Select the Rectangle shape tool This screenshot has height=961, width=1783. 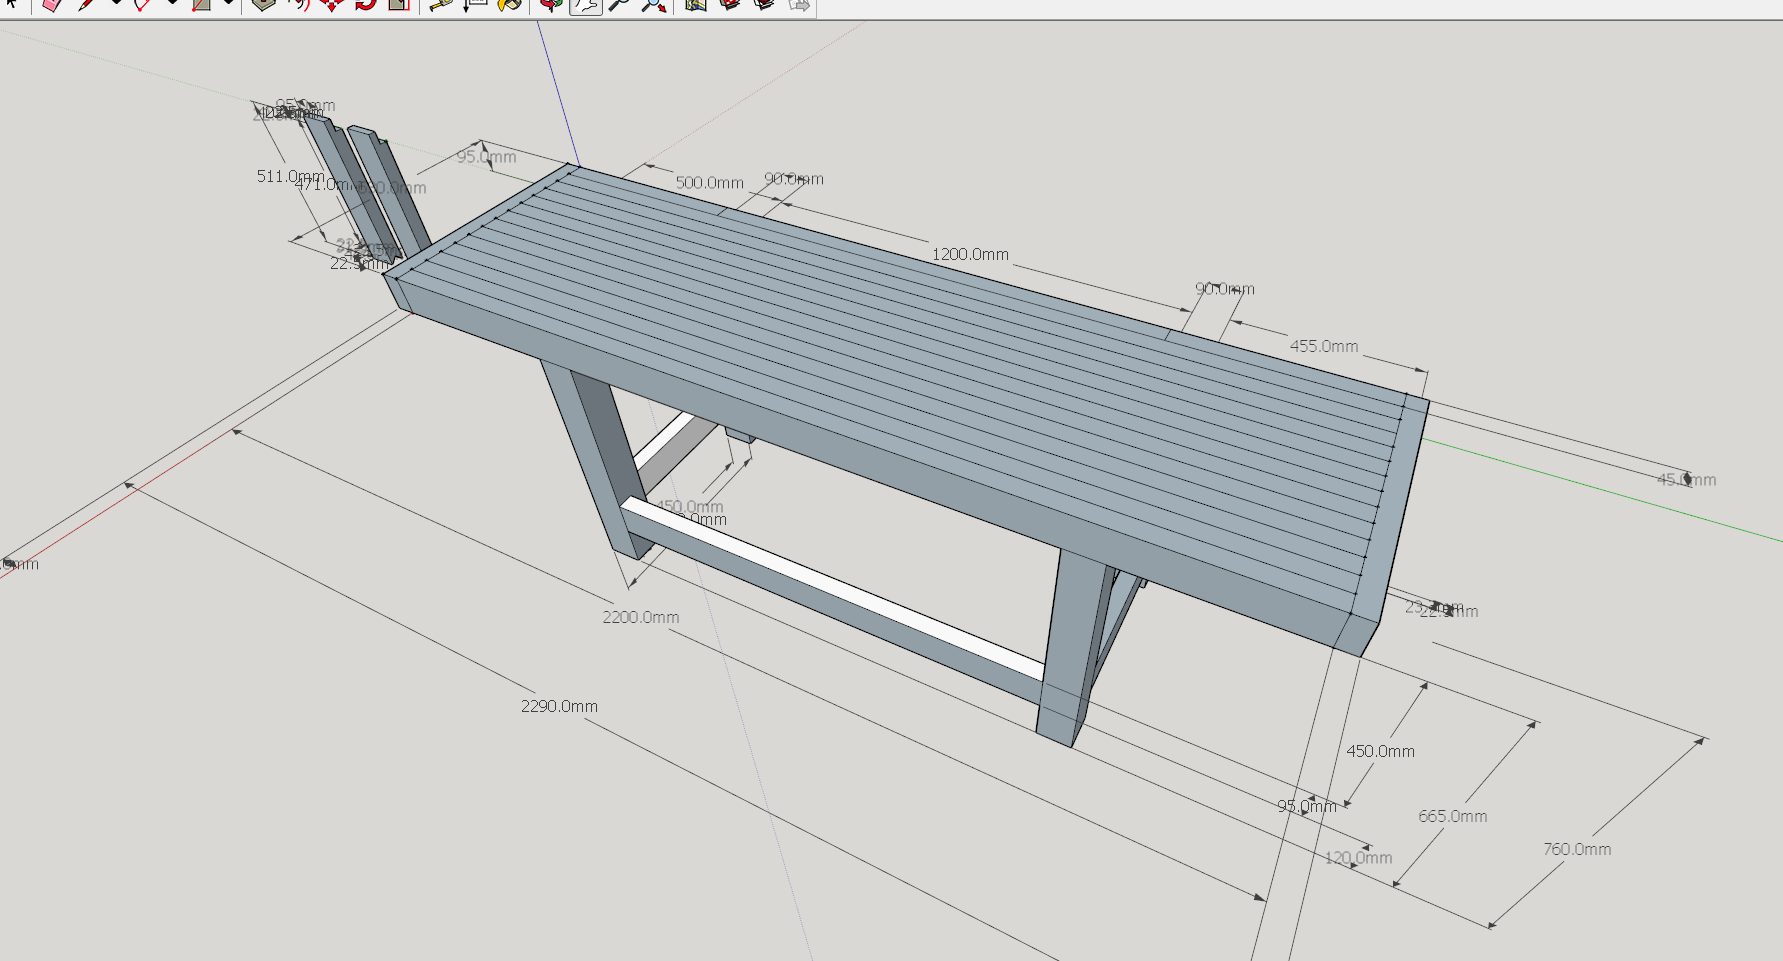pos(200,4)
